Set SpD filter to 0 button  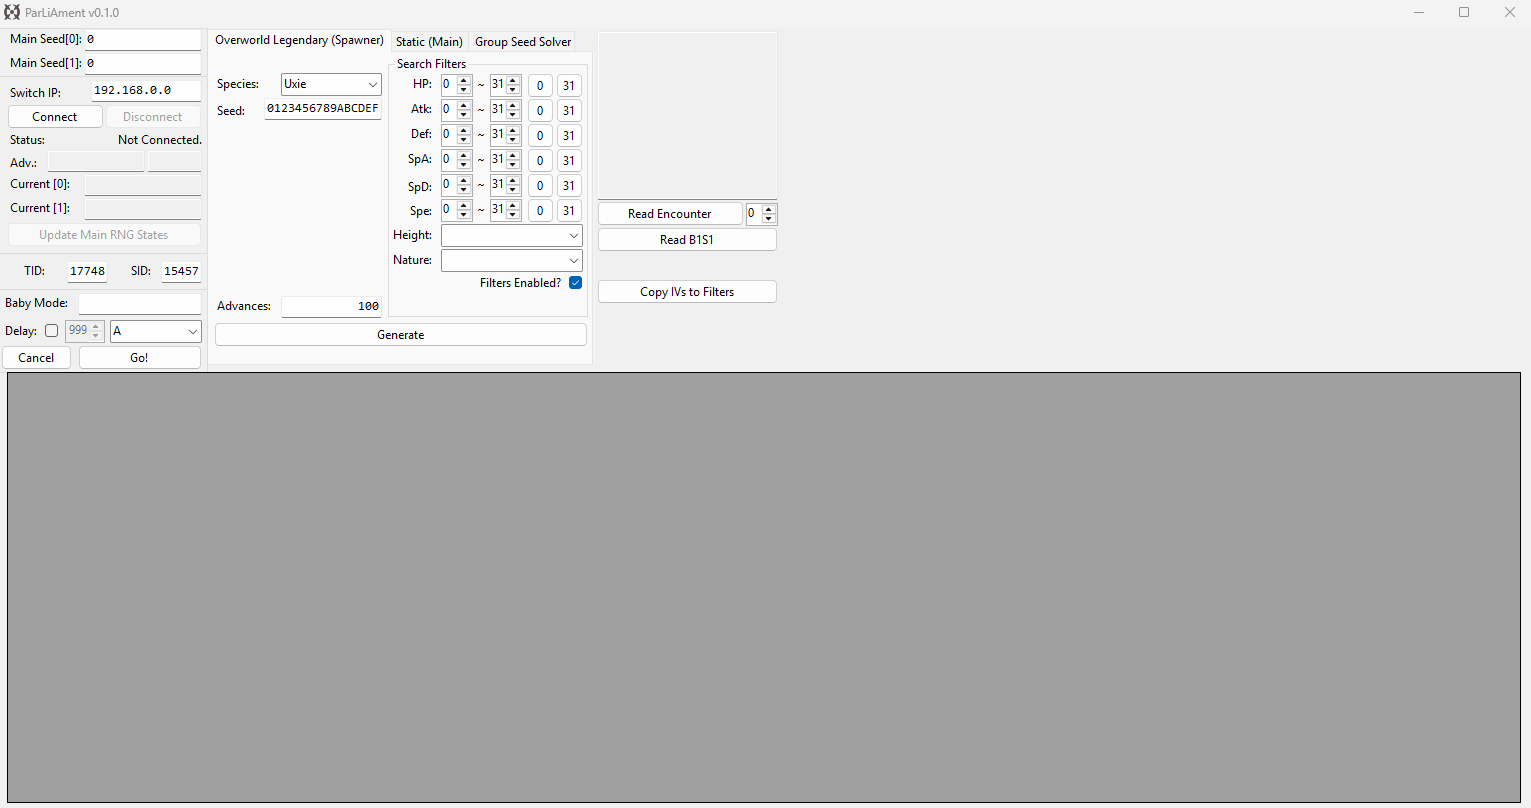coord(540,186)
